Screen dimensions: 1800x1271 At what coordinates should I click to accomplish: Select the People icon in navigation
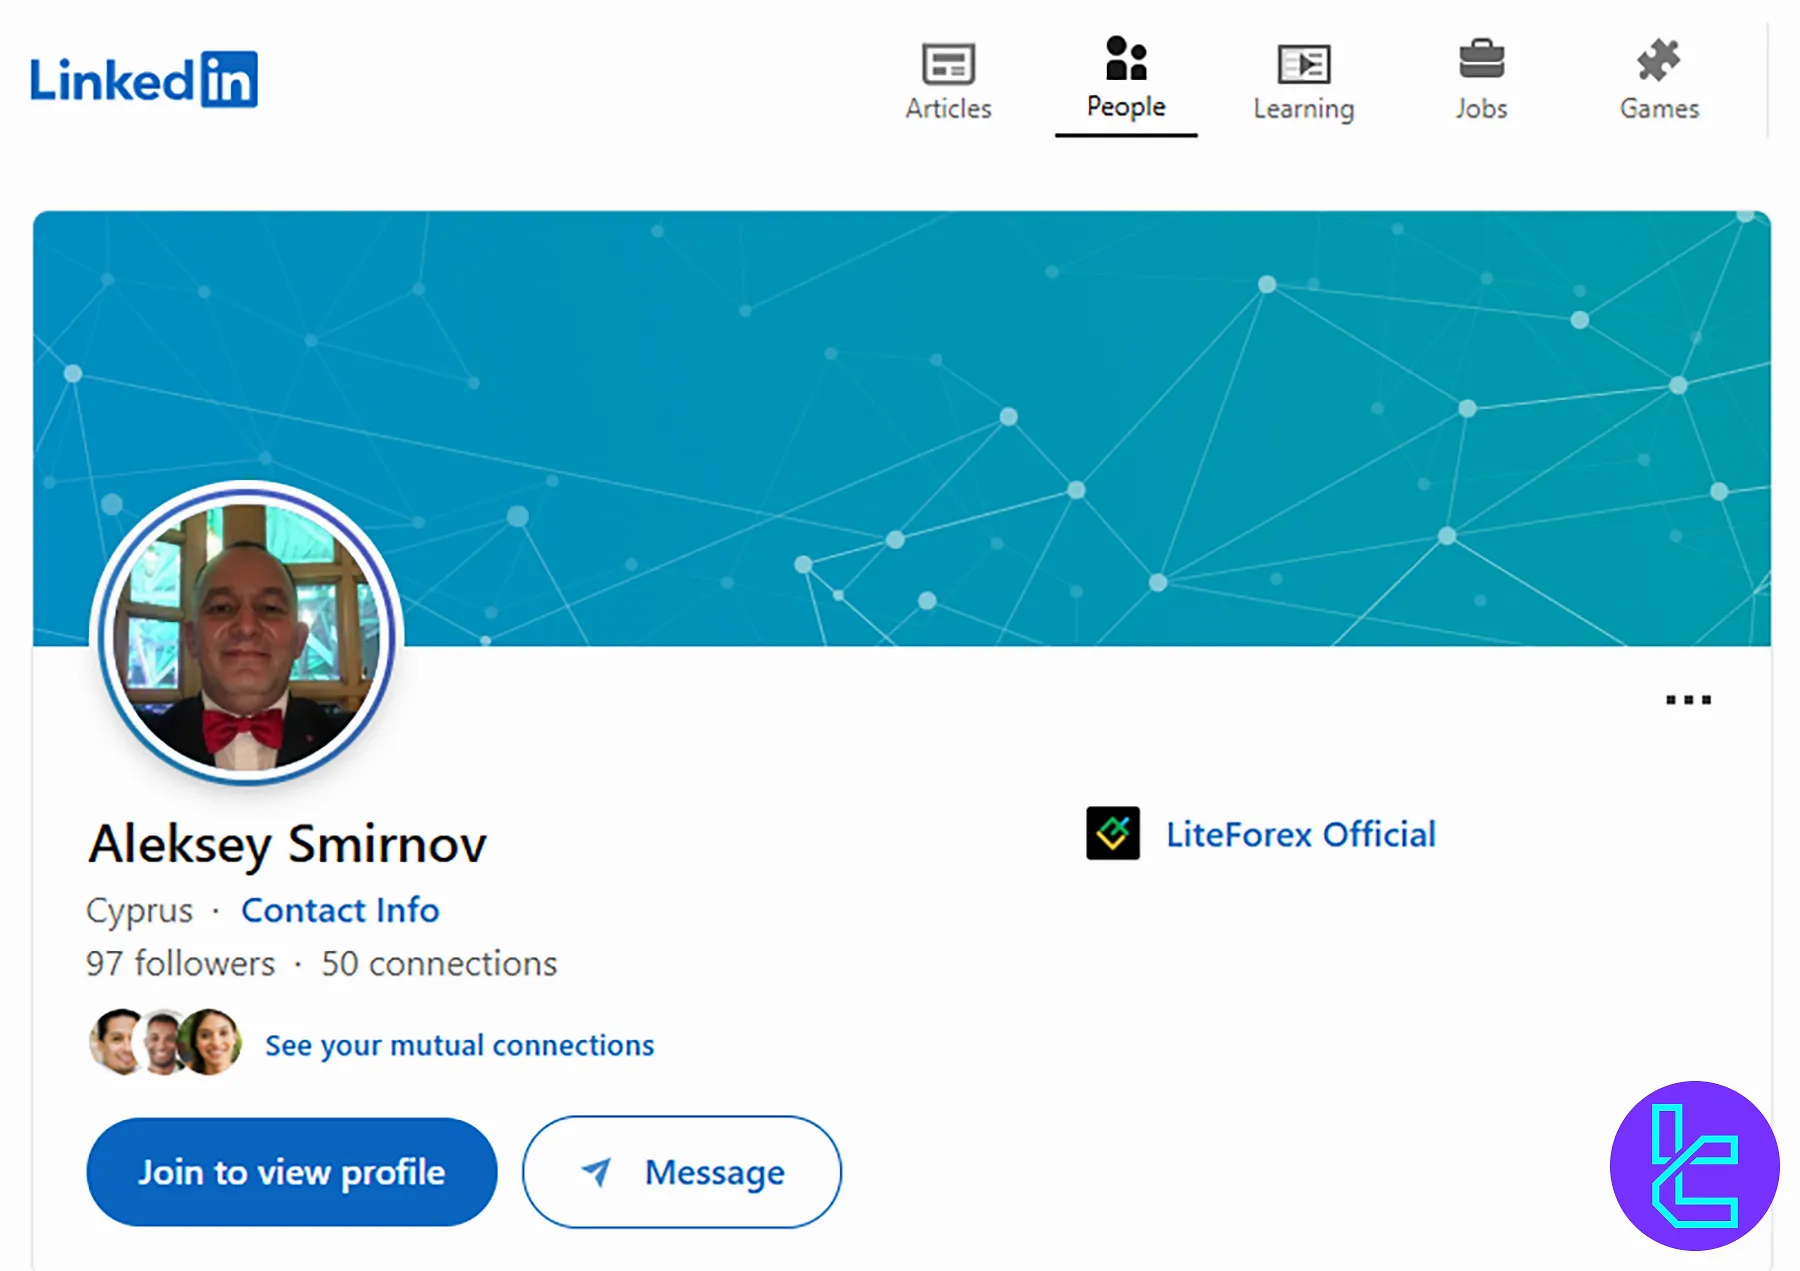1126,58
